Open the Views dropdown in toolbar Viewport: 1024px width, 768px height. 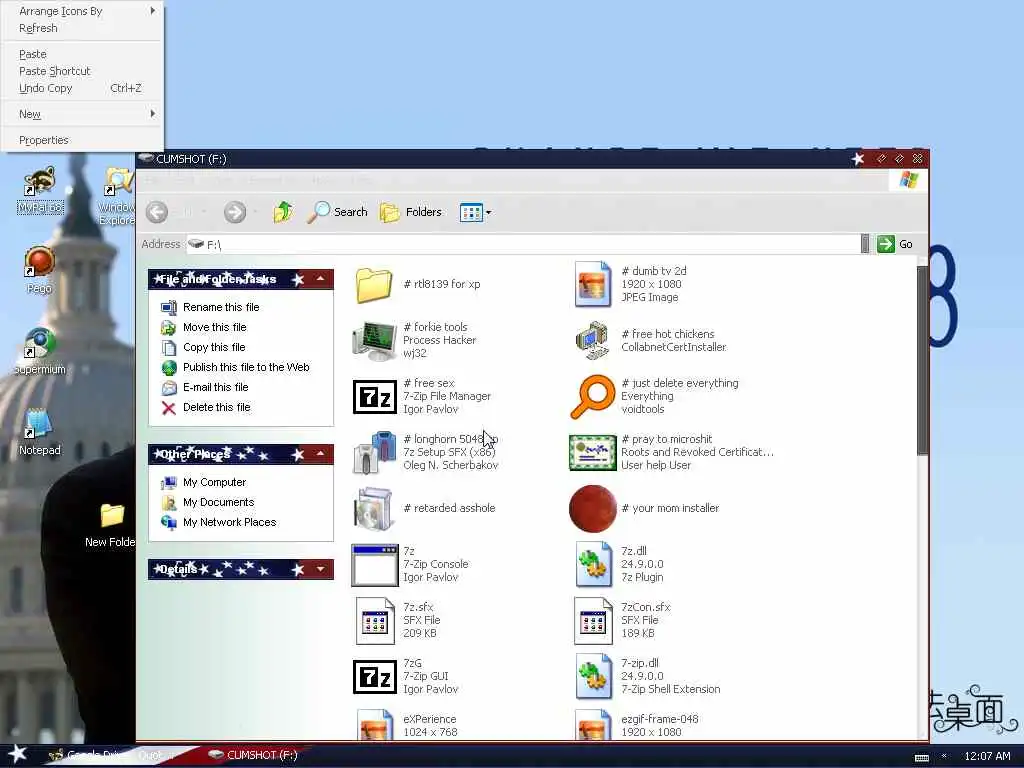pos(475,212)
